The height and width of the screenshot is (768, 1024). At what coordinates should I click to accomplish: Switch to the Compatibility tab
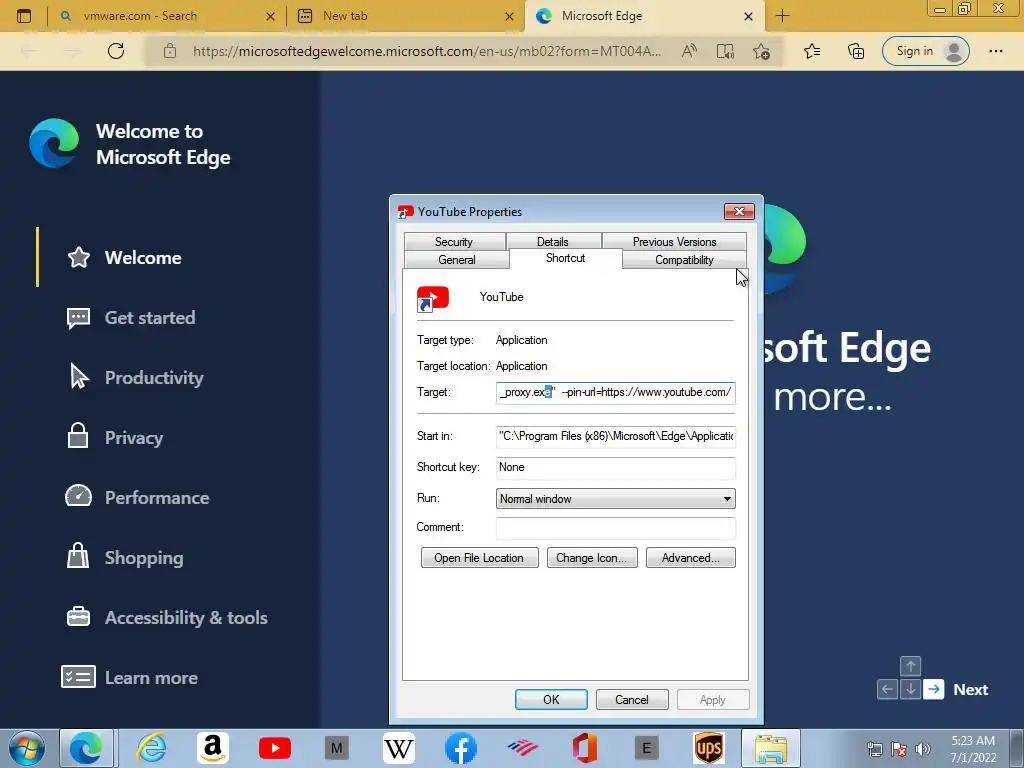tap(684, 260)
